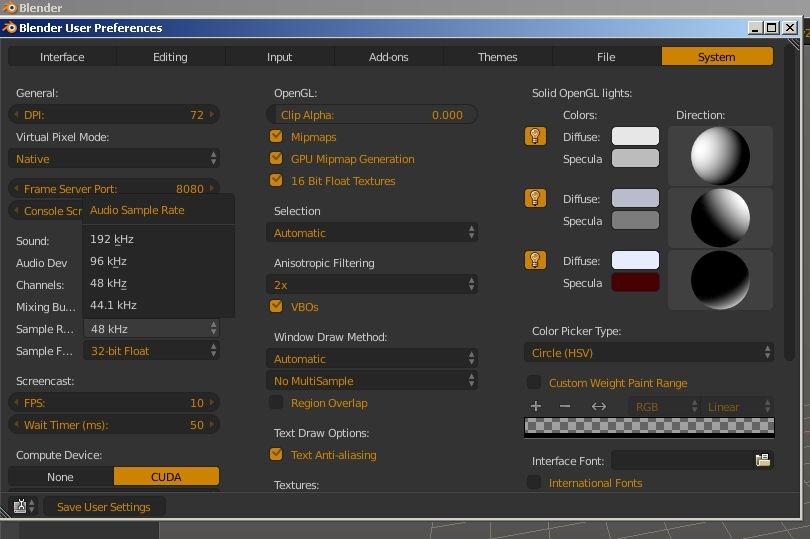Toggle the first solid OpenGL light bulb
Image resolution: width=810 pixels, height=539 pixels.
pos(535,137)
